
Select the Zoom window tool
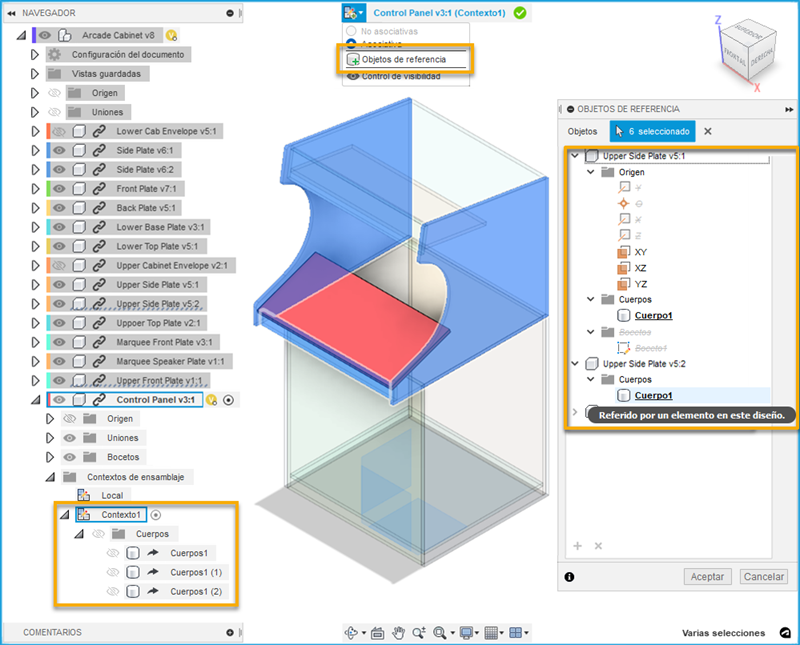click(x=419, y=633)
